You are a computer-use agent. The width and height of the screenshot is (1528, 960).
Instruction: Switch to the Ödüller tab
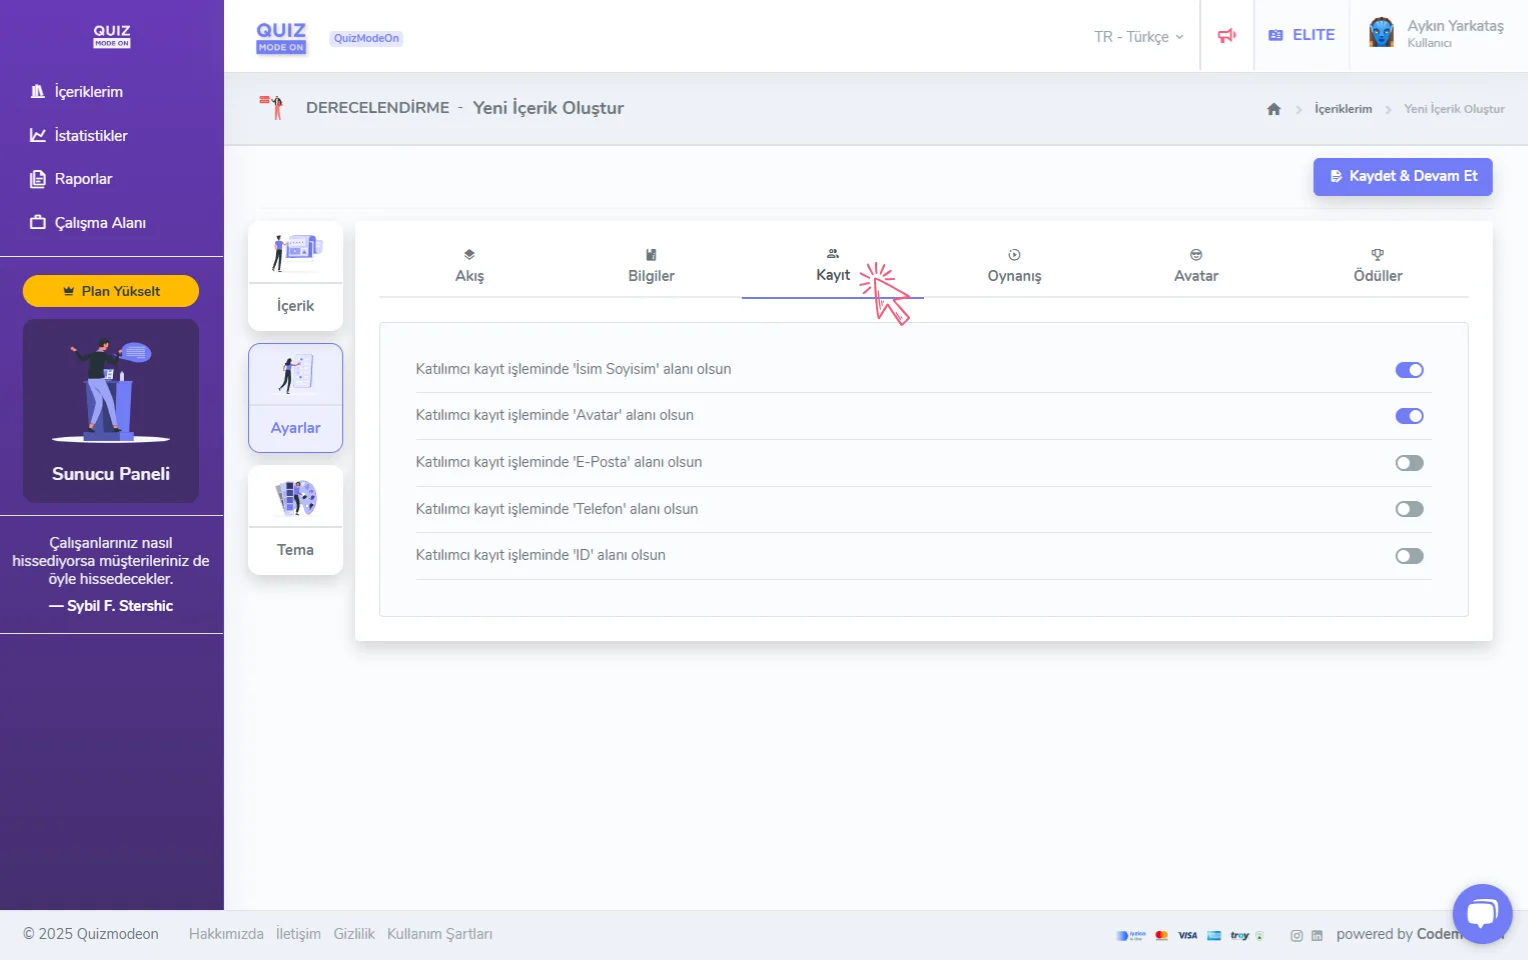pos(1377,266)
